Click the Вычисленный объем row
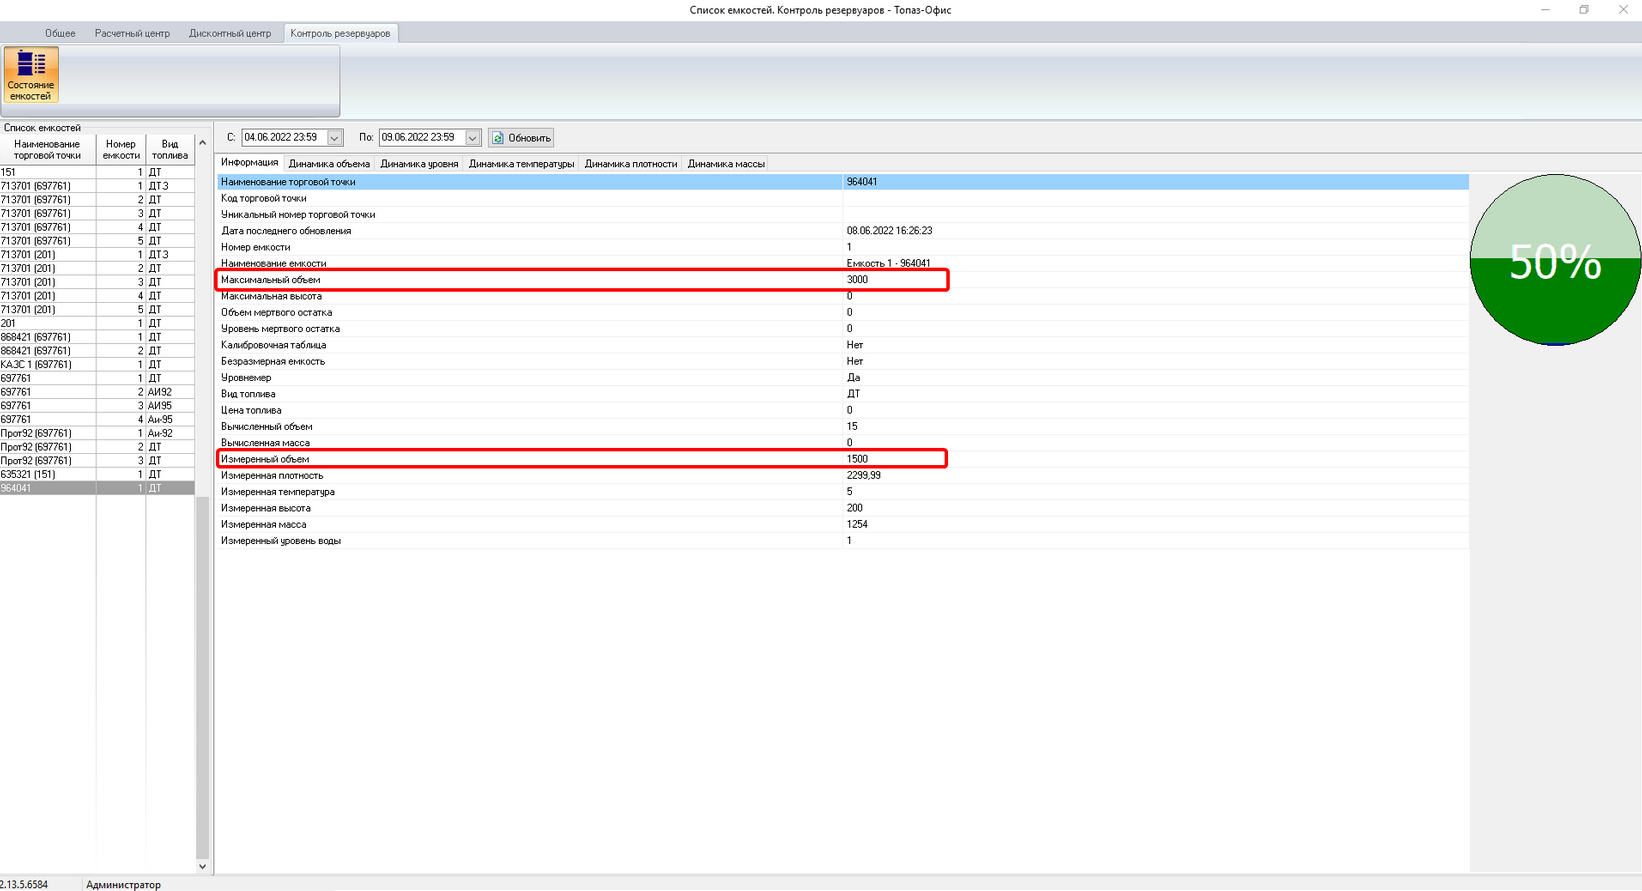The width and height of the screenshot is (1642, 891). tap(843, 427)
